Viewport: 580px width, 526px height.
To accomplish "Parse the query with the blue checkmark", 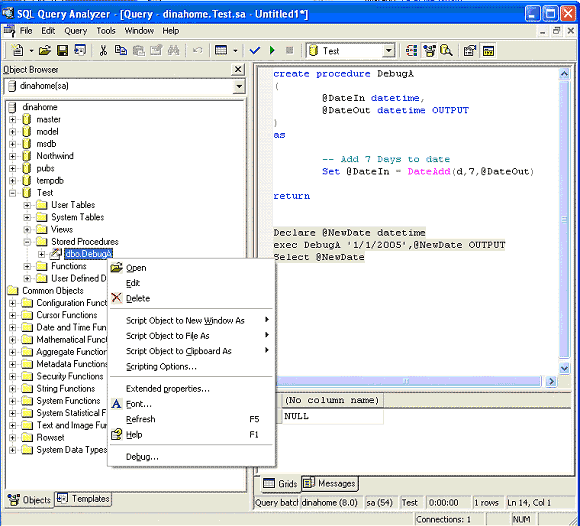I will click(x=254, y=50).
